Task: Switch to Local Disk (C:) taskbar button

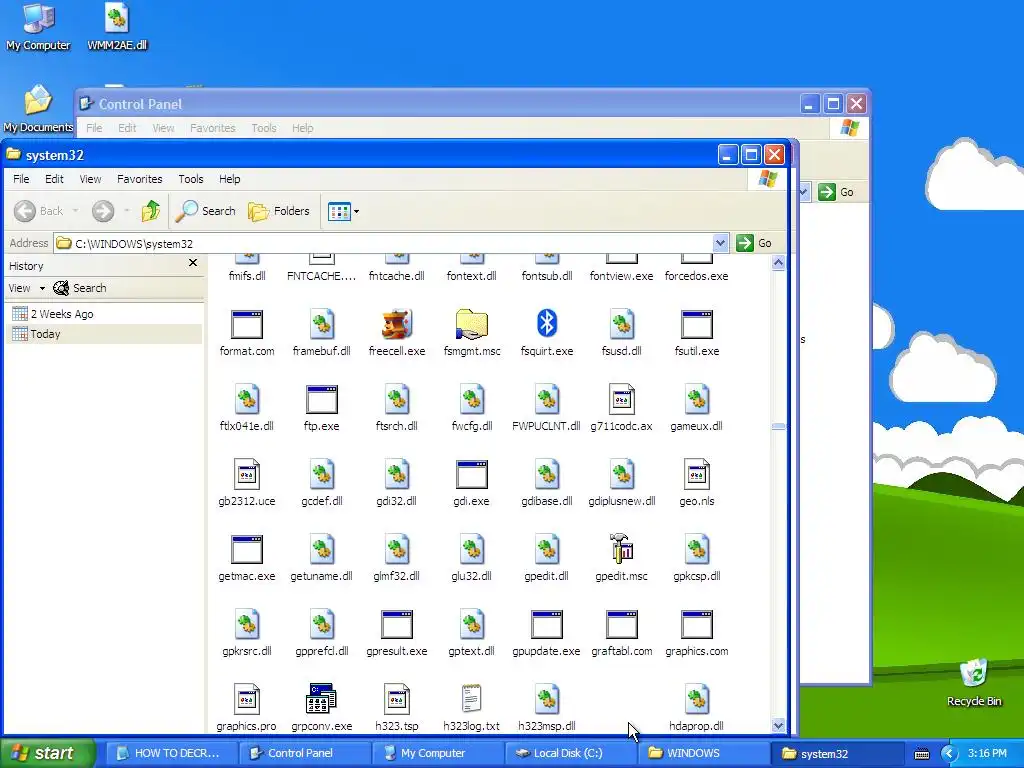Action: (568, 753)
